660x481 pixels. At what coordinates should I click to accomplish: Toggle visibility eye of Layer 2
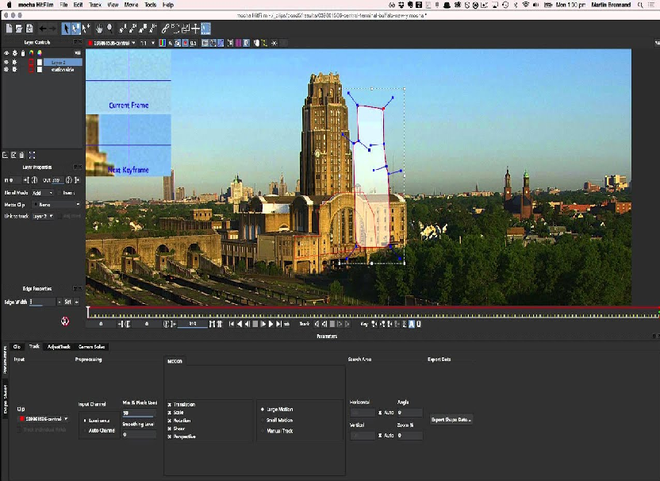6,62
